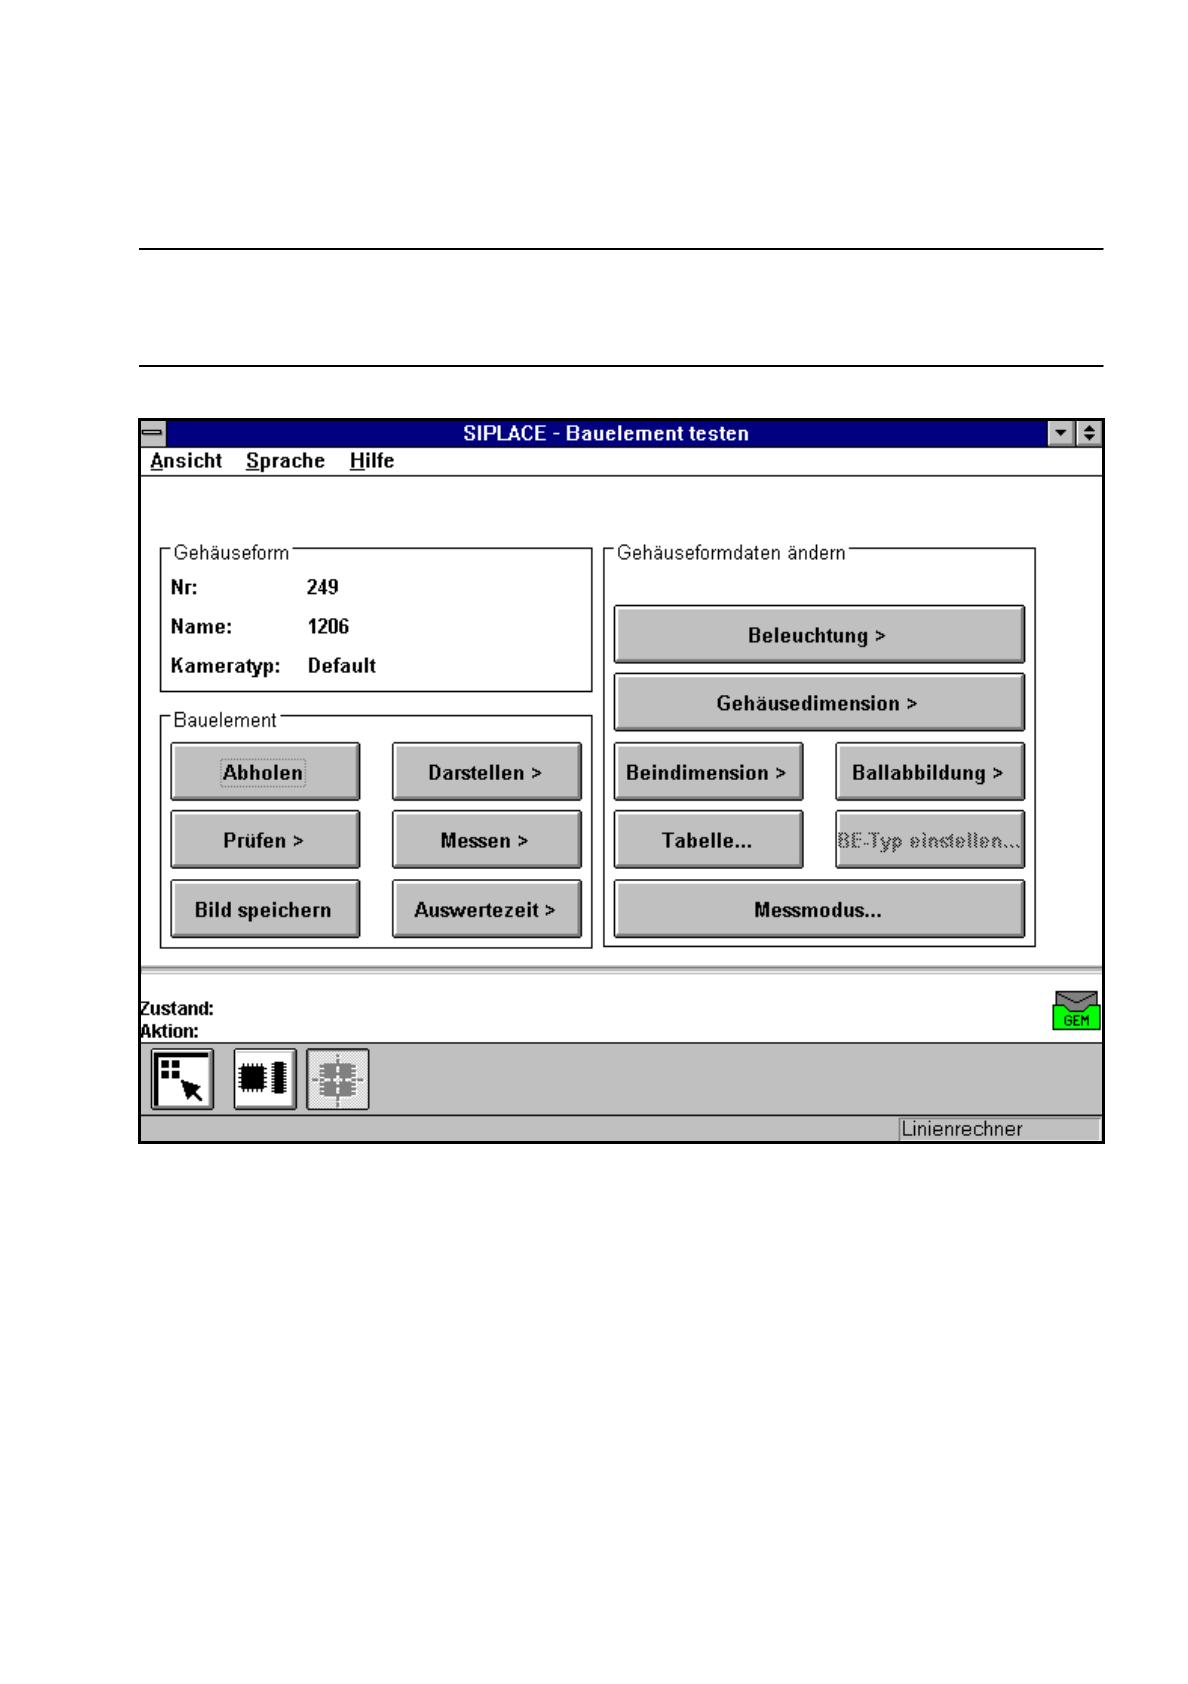This screenshot has height=1684, width=1188.
Task: Open the Auswertezeit submenu button
Action: coord(486,909)
